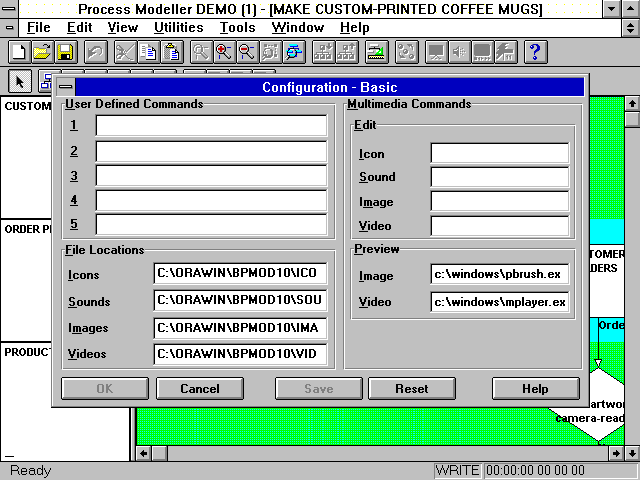Open the Configuration dialog's system menu box
Screen dimensions: 640x480
65,87
